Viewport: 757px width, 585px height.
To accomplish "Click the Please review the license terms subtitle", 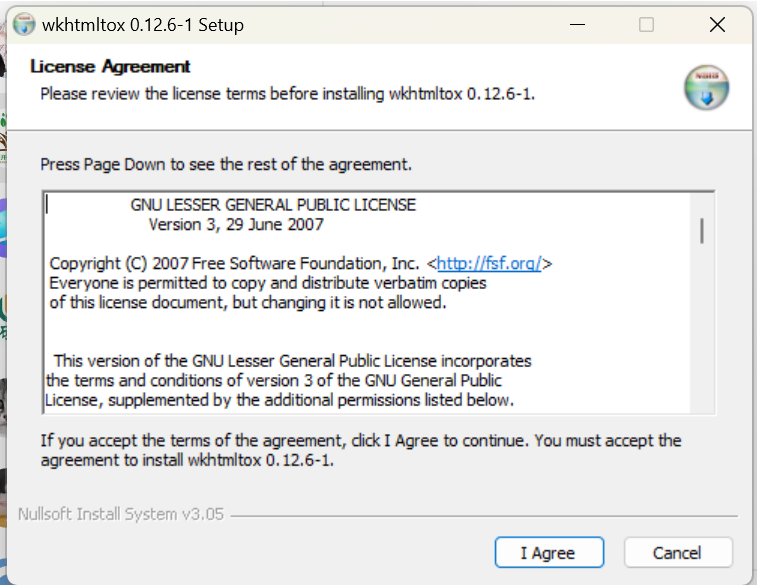I will 288,94.
